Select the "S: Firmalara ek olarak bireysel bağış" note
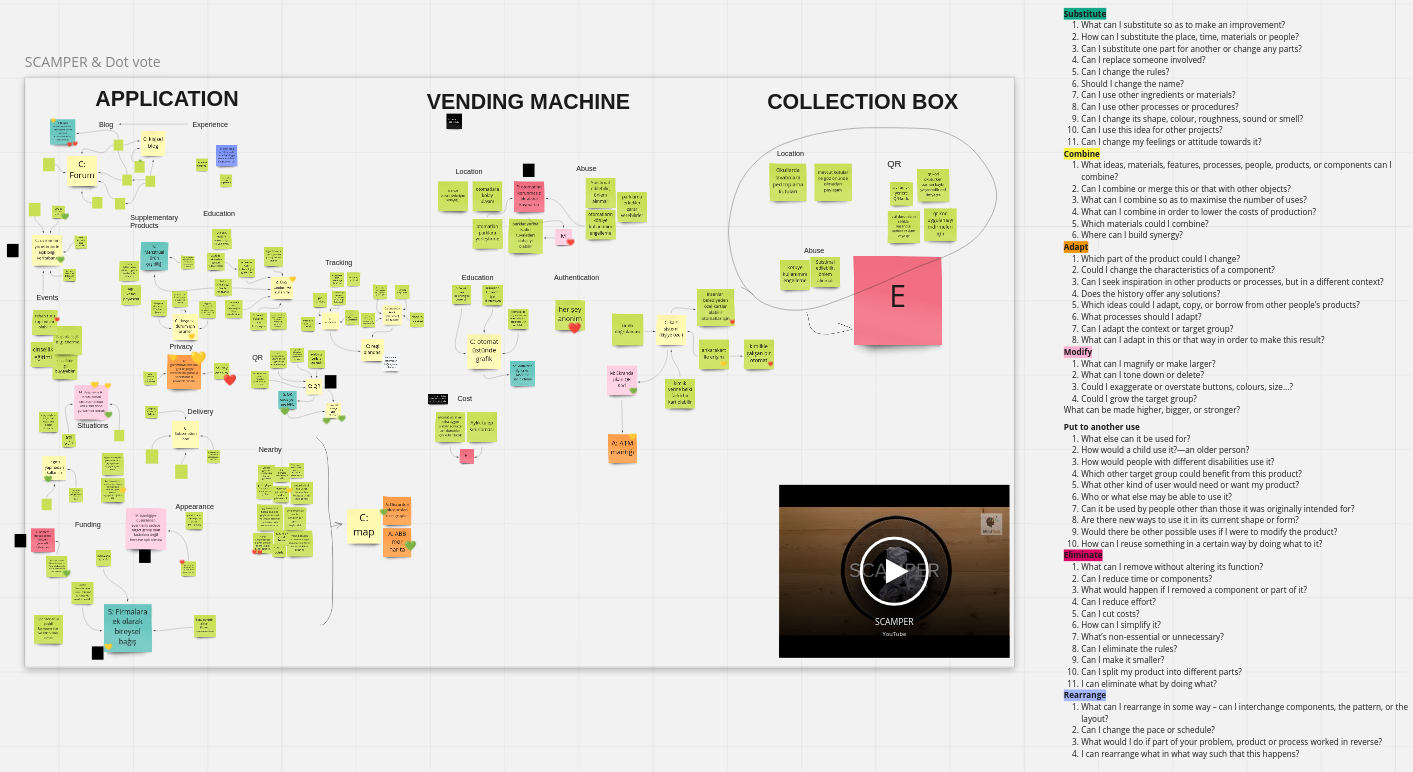 [127, 625]
